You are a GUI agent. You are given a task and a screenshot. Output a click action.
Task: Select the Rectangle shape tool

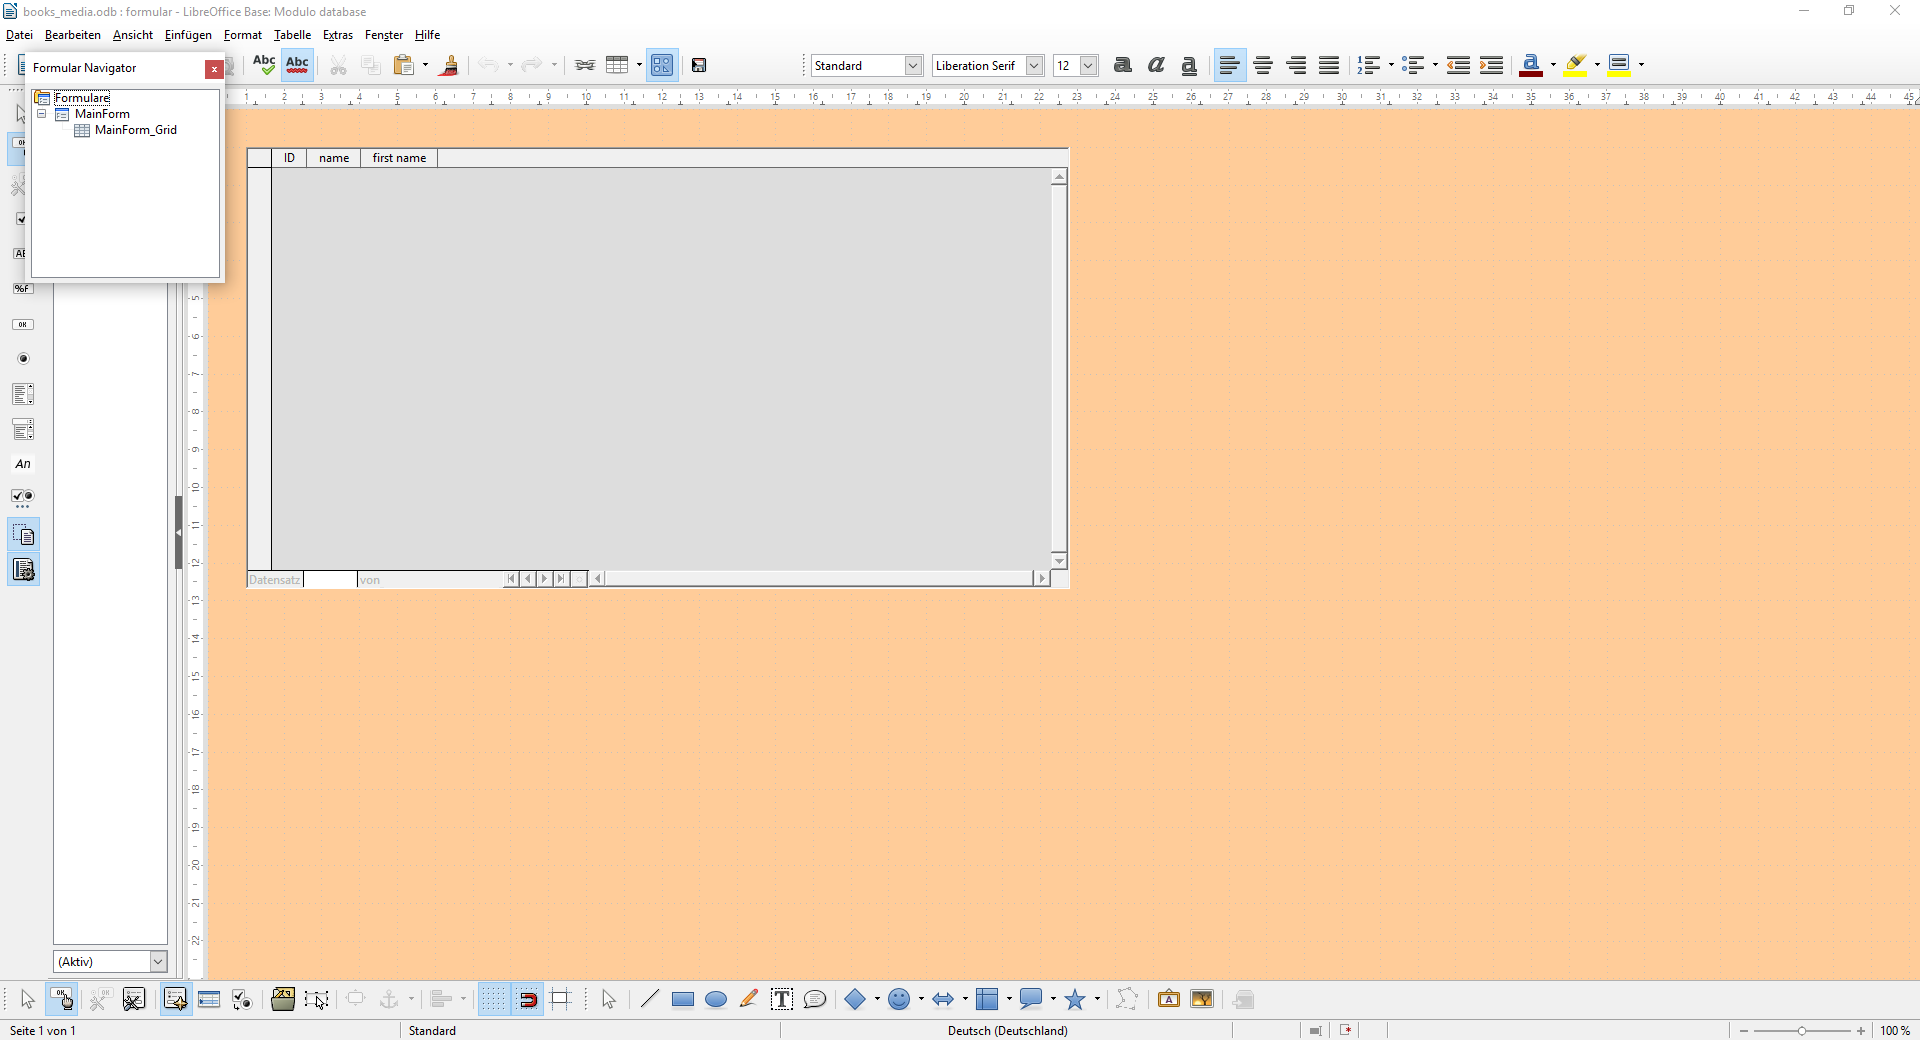pyautogui.click(x=683, y=999)
